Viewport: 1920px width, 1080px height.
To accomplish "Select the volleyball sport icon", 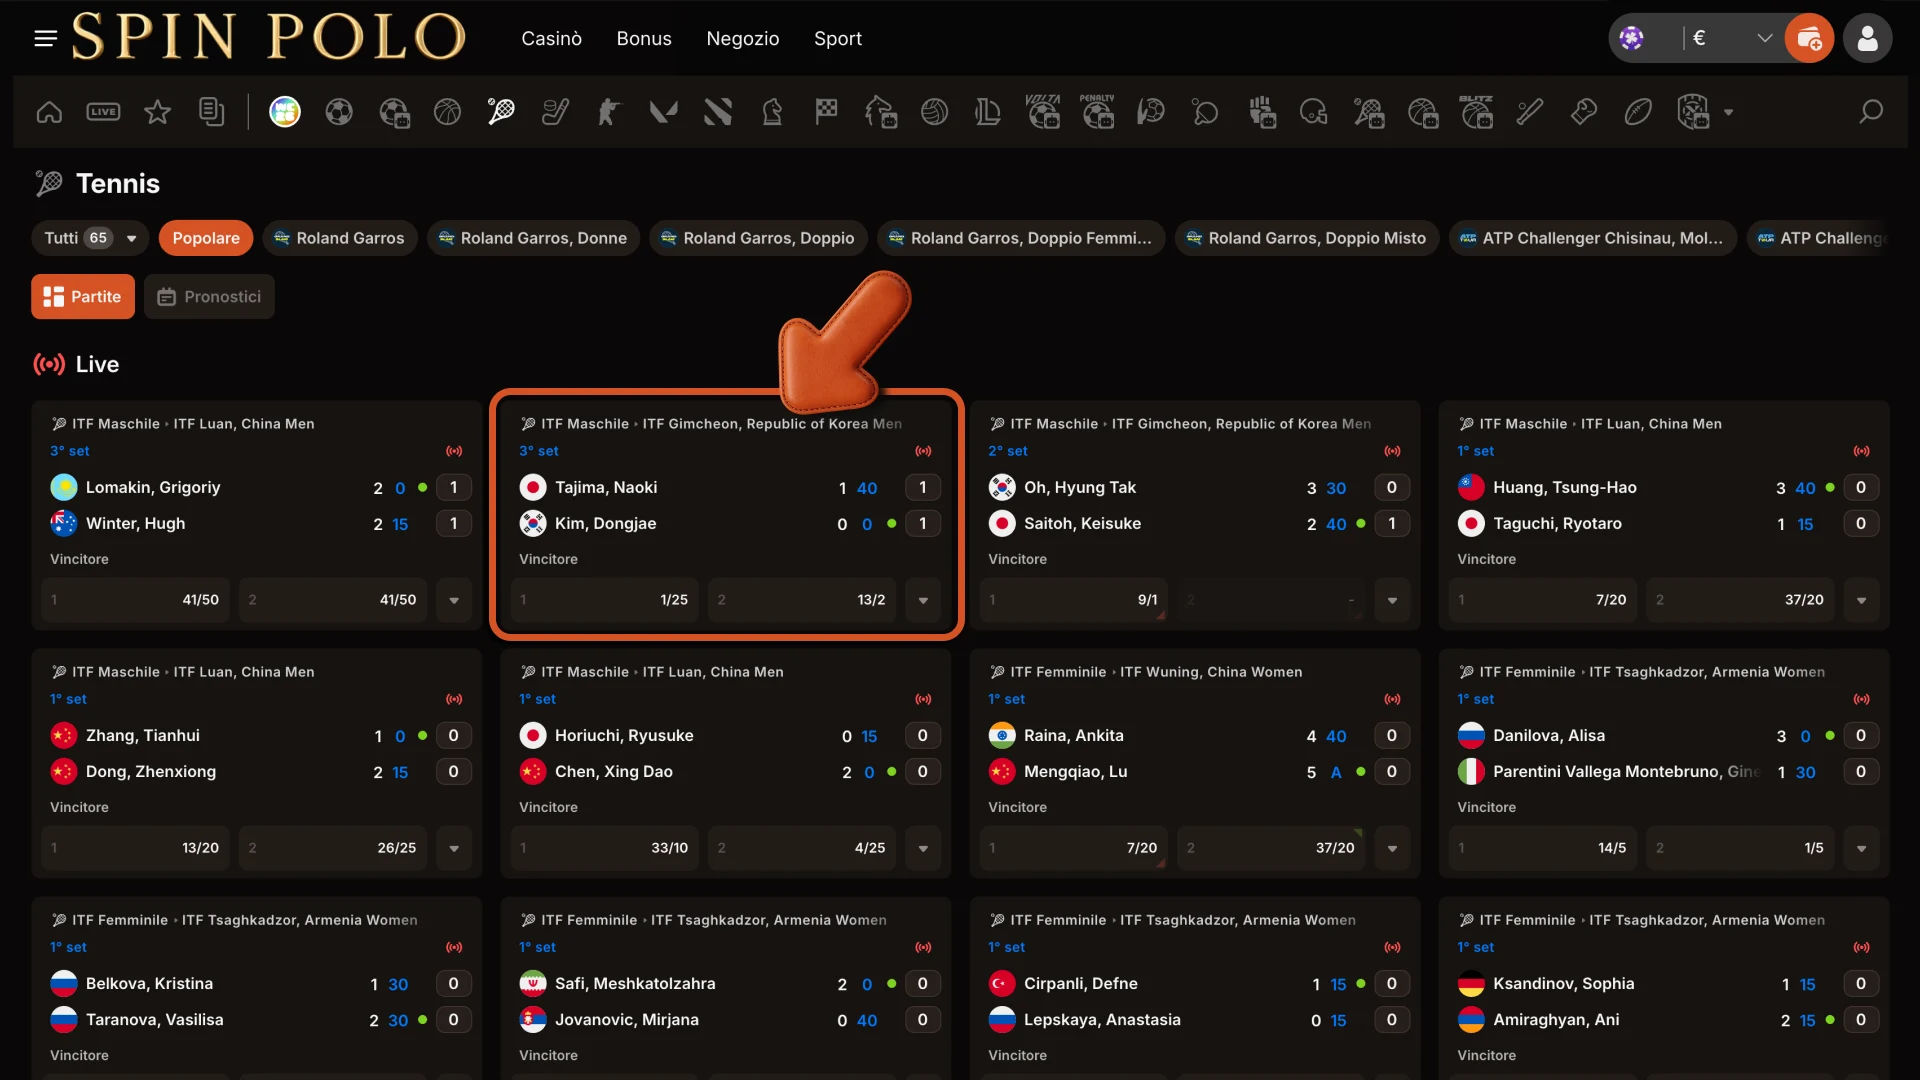I will tap(934, 112).
